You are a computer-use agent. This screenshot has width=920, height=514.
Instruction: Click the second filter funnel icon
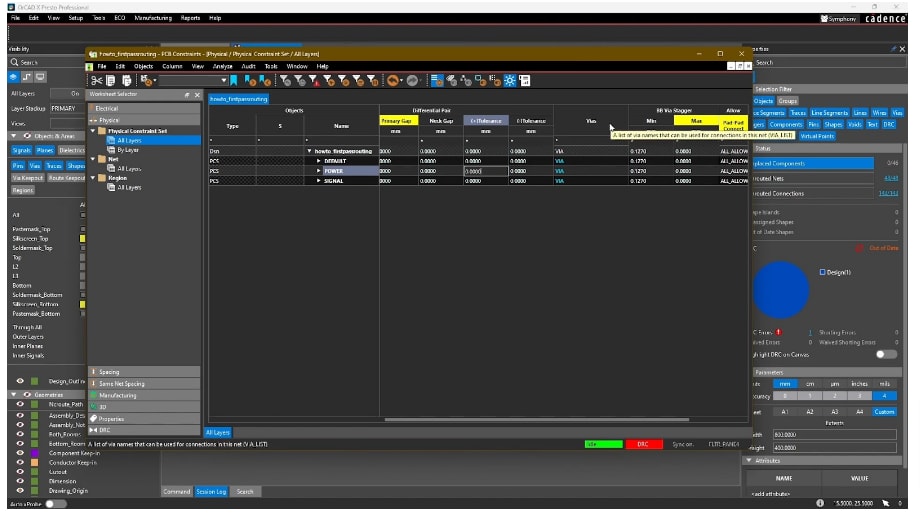pos(300,80)
